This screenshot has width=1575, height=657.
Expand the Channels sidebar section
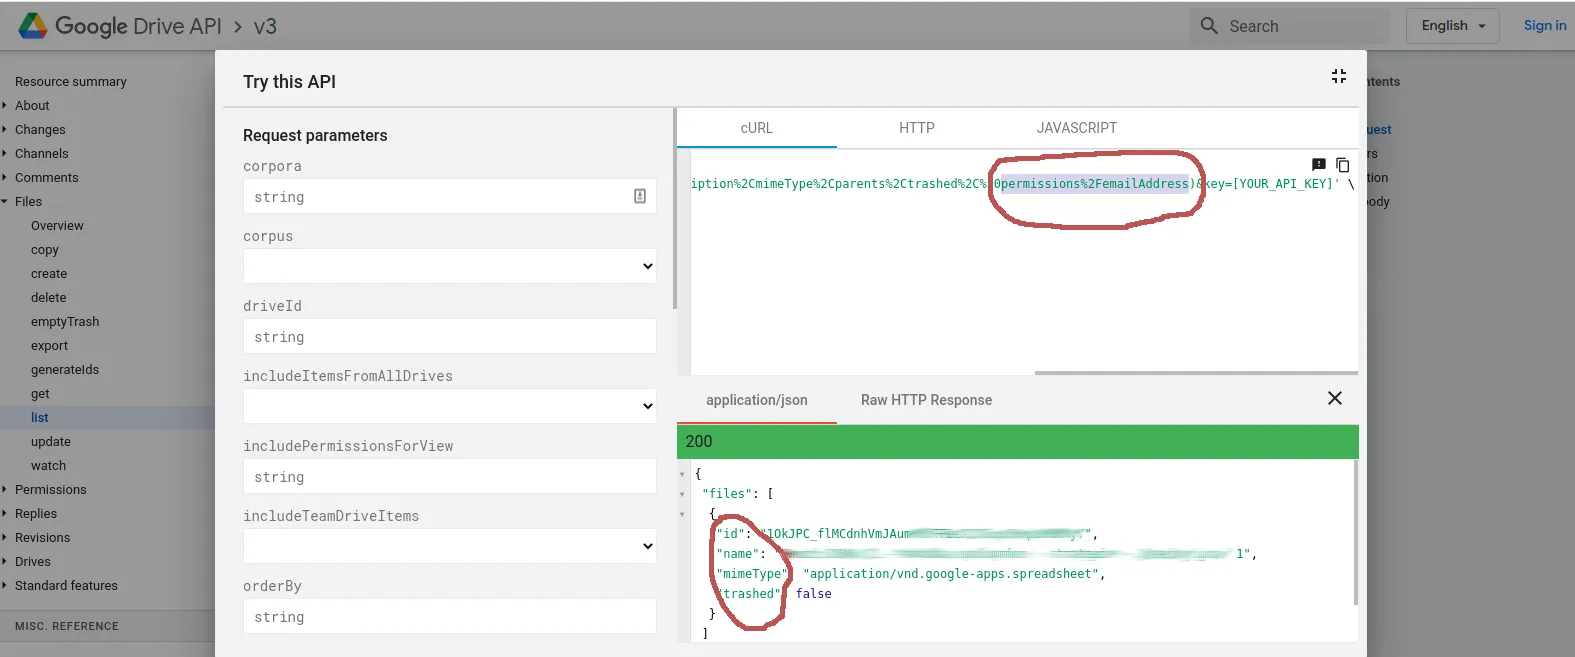tap(5, 153)
